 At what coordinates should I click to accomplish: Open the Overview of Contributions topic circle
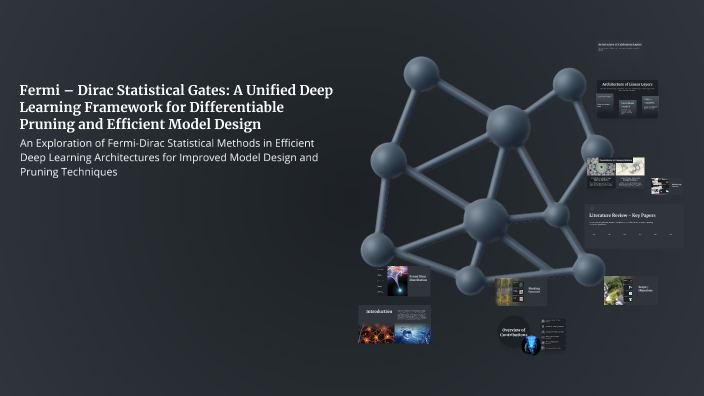click(514, 332)
